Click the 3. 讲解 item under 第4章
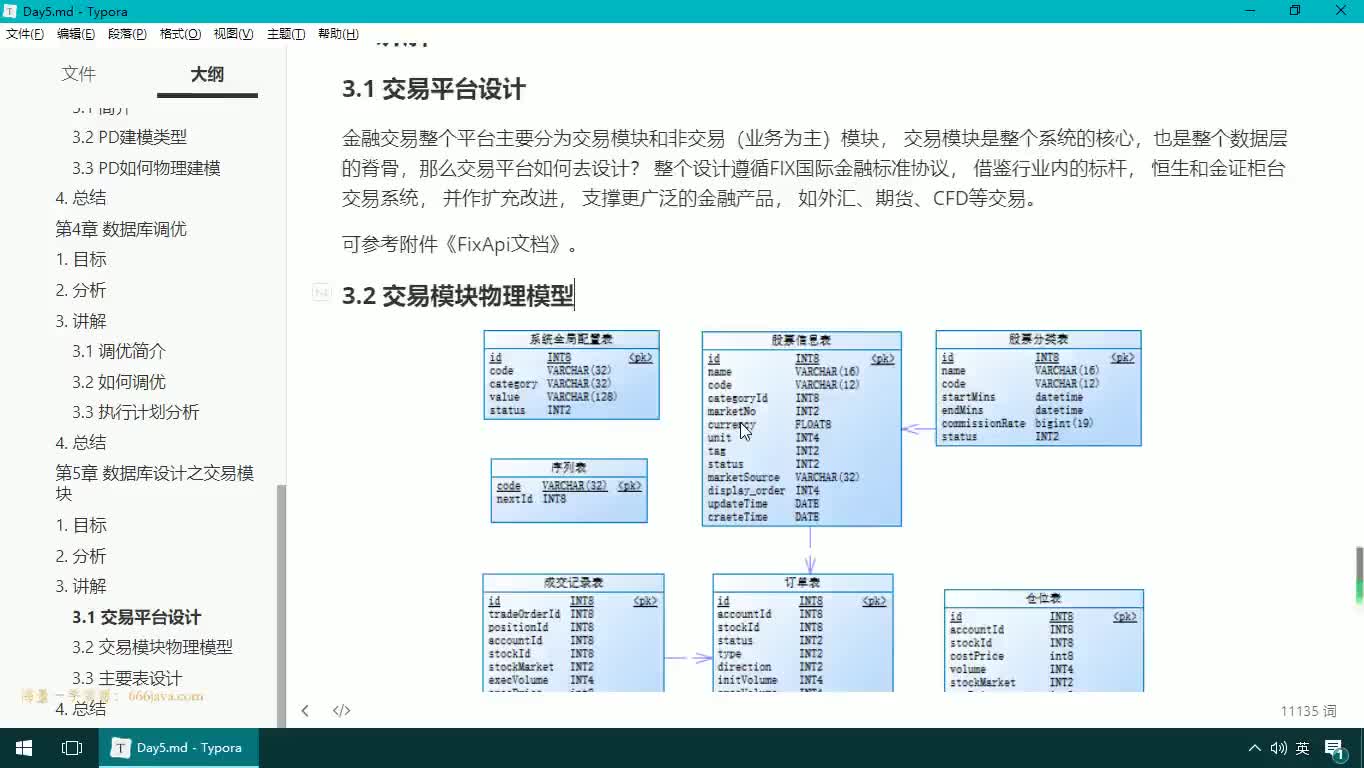The width and height of the screenshot is (1364, 768). point(81,321)
